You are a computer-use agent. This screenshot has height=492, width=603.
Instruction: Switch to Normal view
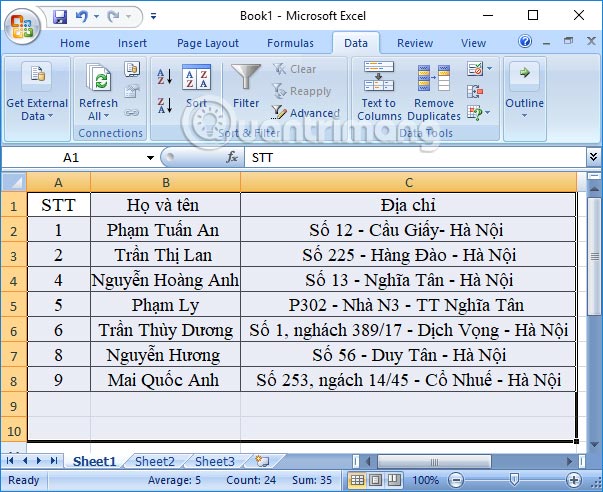pos(356,480)
